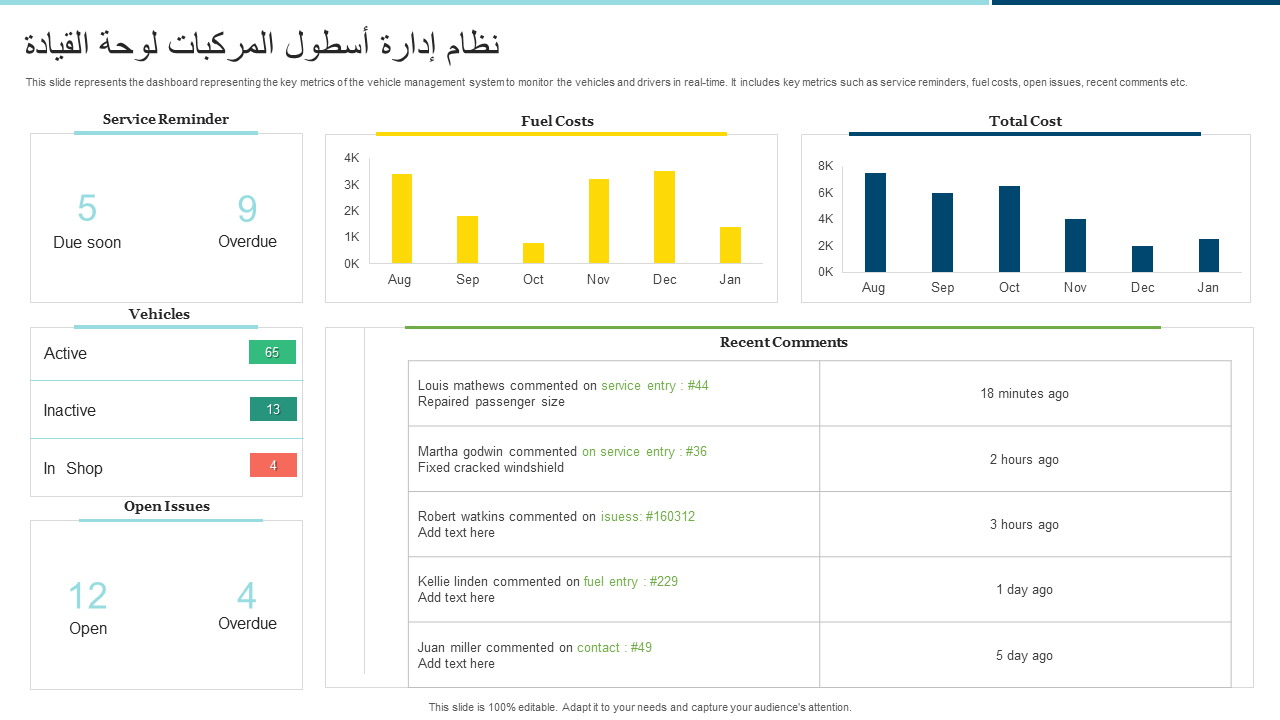Click the Dec bar in Total Cost chart
Image resolution: width=1280 pixels, height=720 pixels.
(x=1142, y=259)
